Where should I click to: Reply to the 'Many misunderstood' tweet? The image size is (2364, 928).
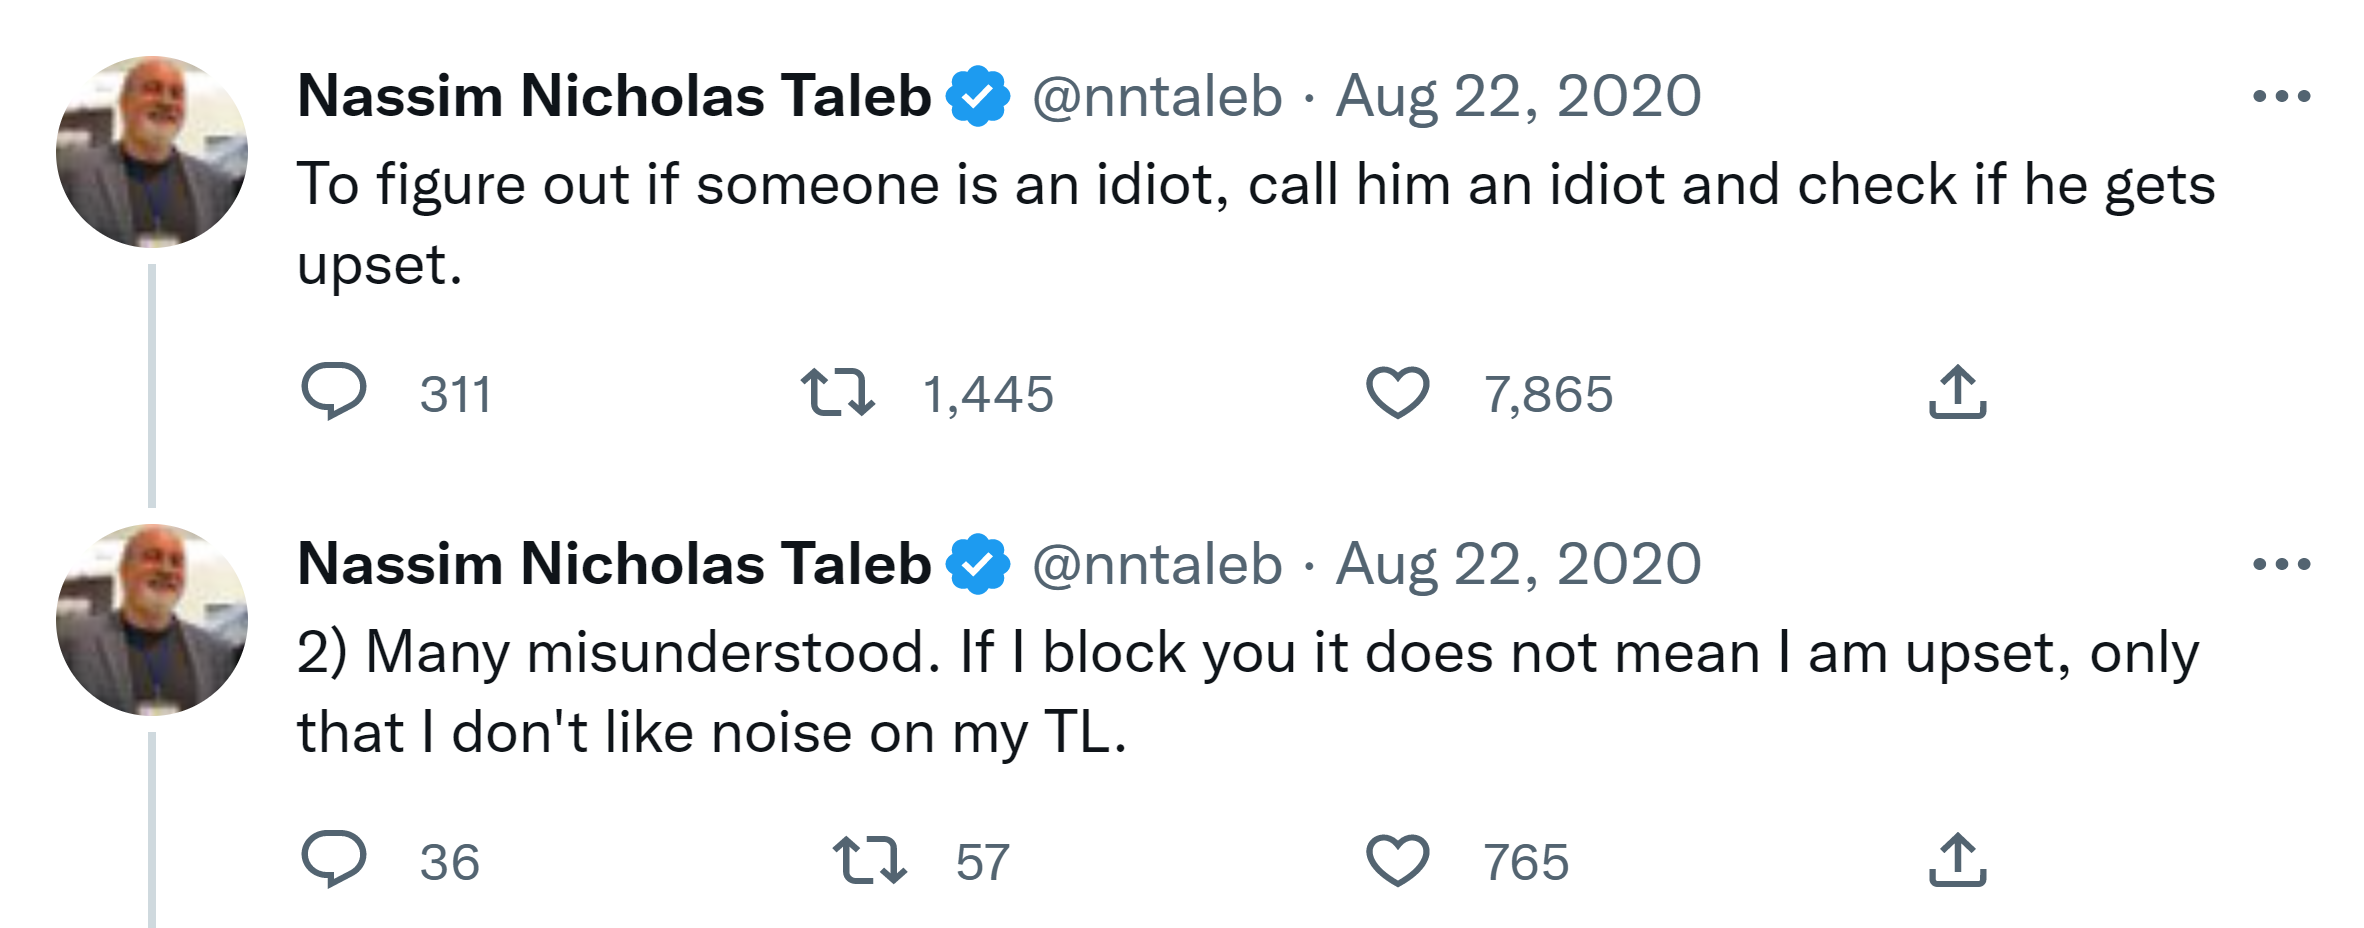pos(334,859)
